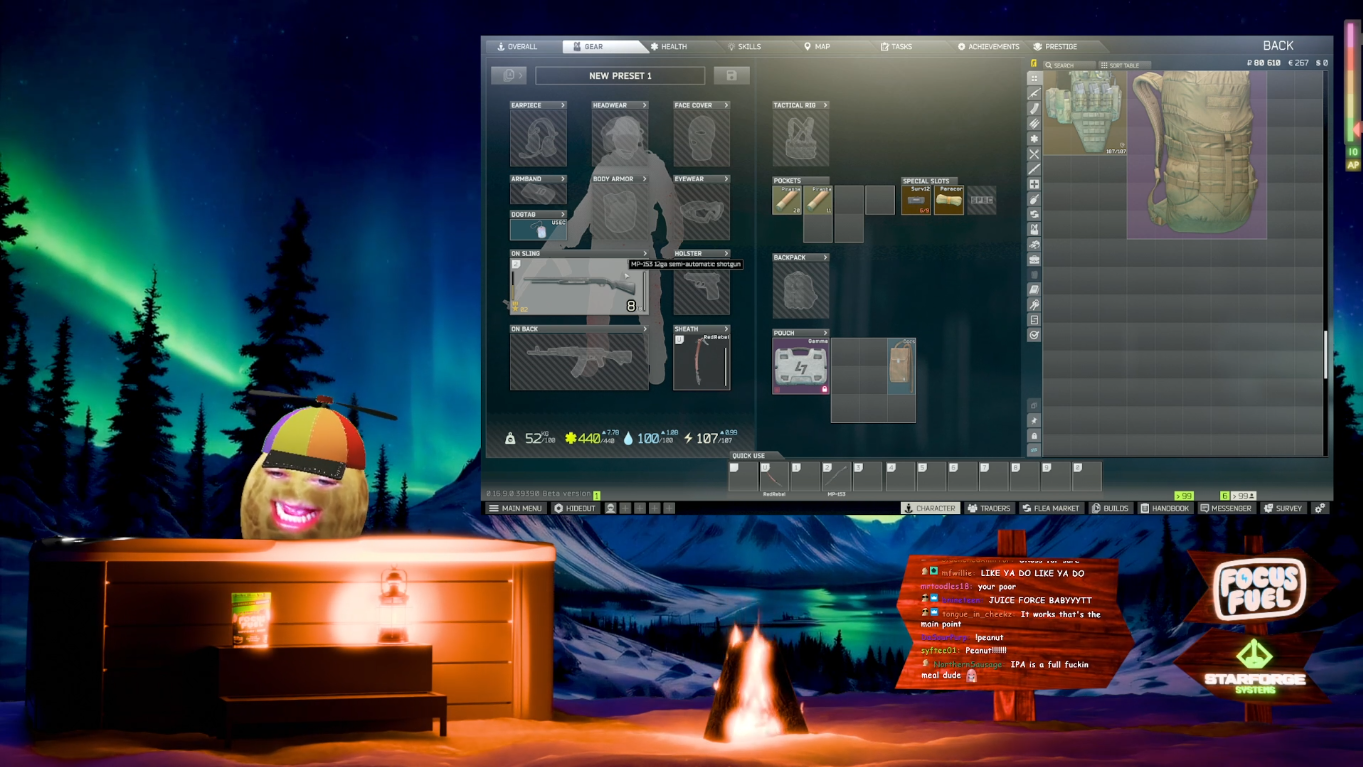Save the preset with the floppy disk icon
Image resolution: width=1363 pixels, height=767 pixels.
pyautogui.click(x=732, y=76)
